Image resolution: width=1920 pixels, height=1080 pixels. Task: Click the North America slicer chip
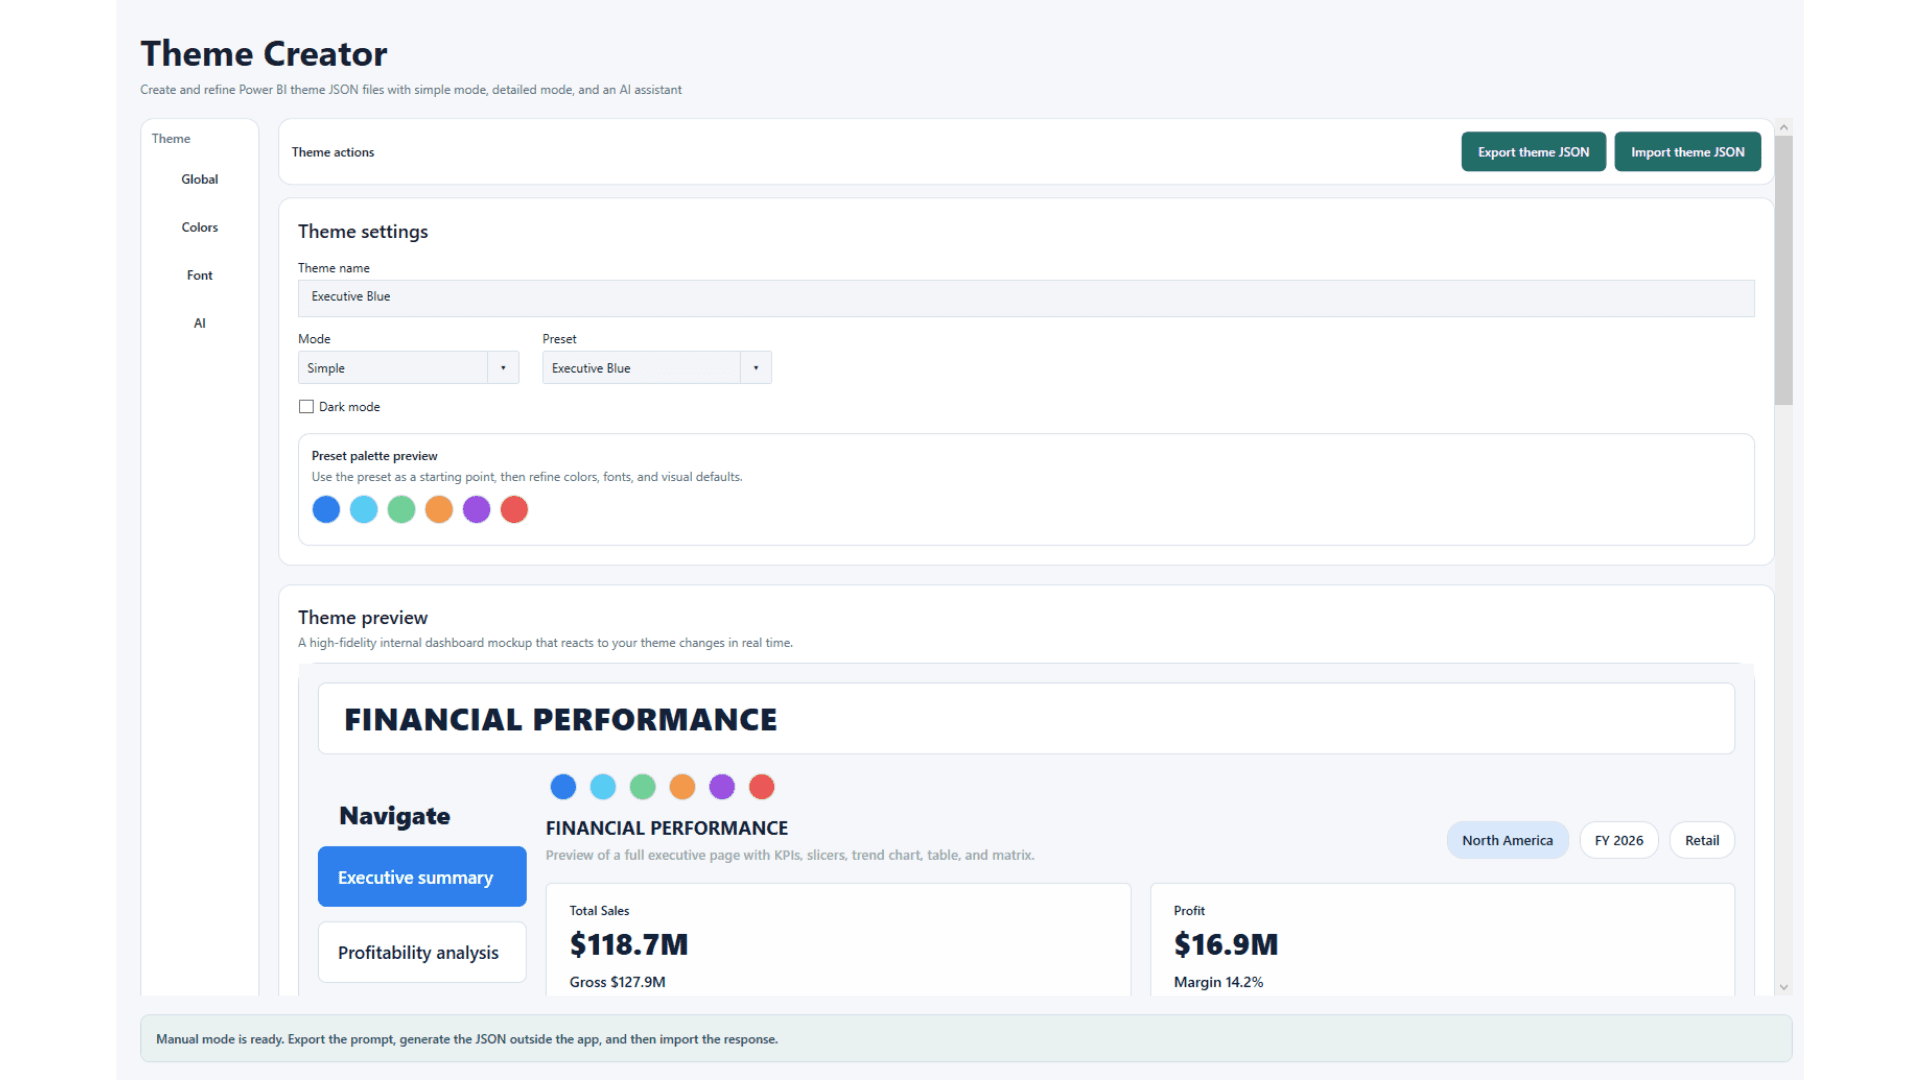click(1507, 840)
